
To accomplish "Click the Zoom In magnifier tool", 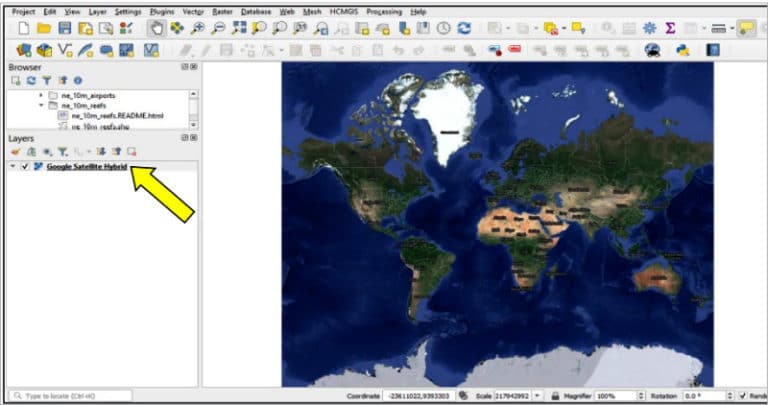I will (x=199, y=28).
